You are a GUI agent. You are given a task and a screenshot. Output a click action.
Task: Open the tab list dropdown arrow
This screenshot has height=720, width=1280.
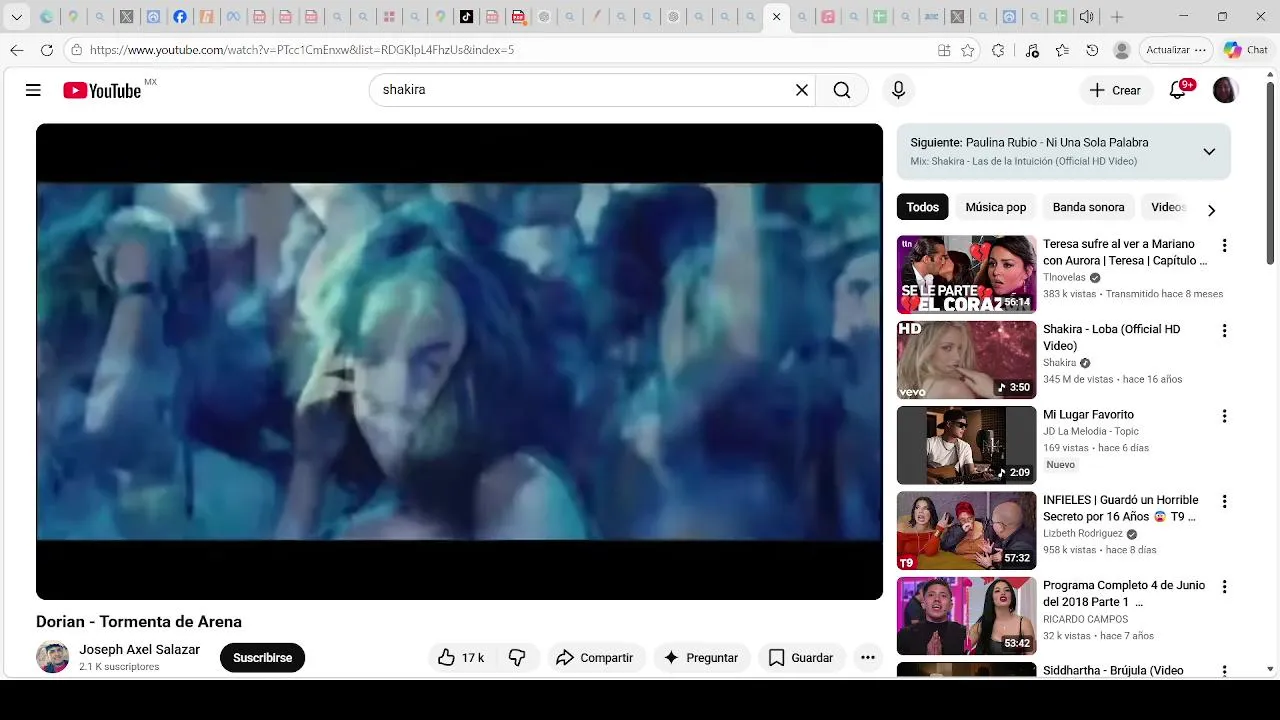(16, 17)
